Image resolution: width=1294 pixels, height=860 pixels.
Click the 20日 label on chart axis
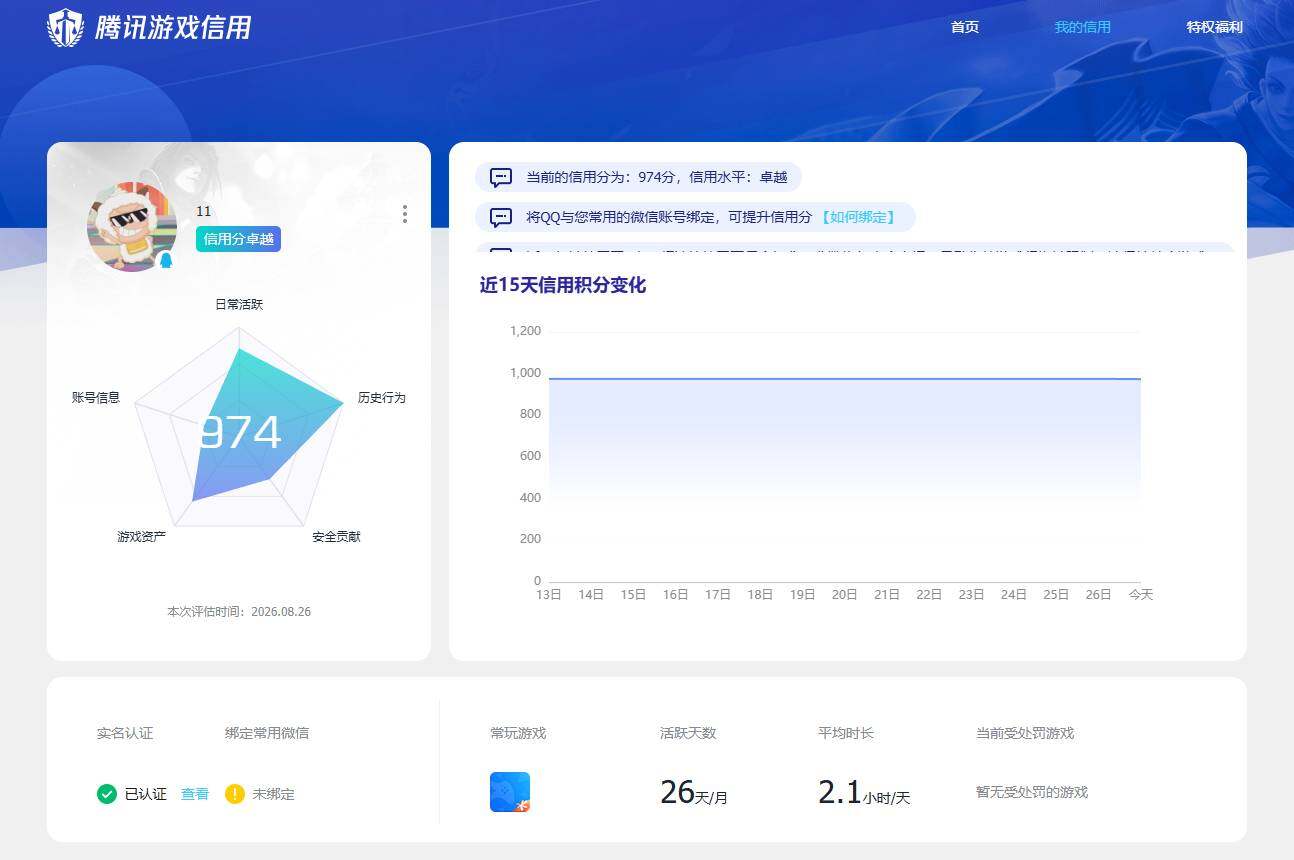pyautogui.click(x=845, y=594)
